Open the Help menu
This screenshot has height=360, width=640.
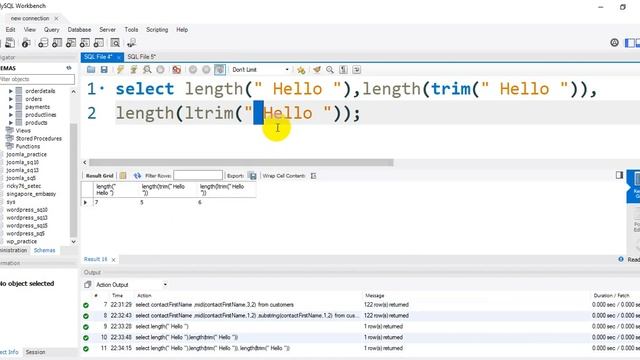[x=182, y=30]
